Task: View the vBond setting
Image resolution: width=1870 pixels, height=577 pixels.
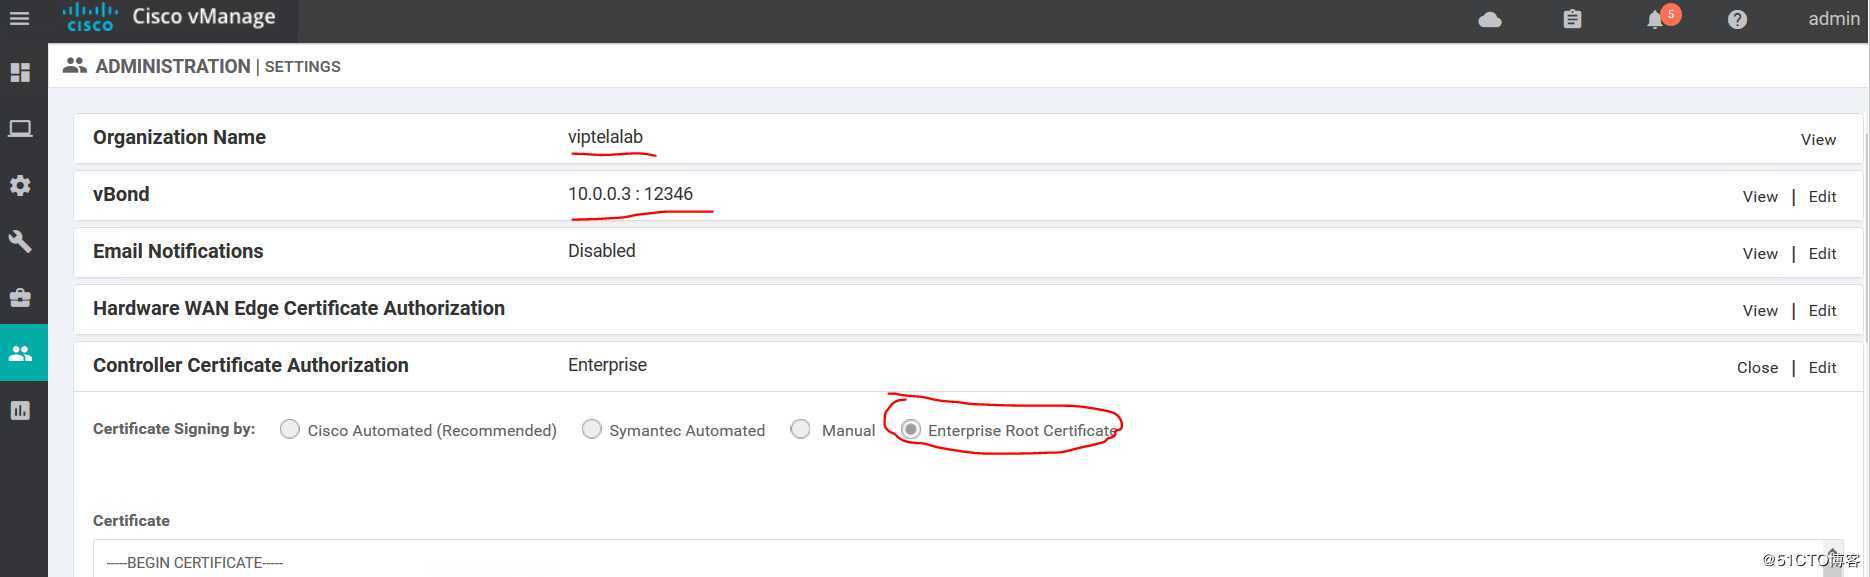Action: (1760, 196)
